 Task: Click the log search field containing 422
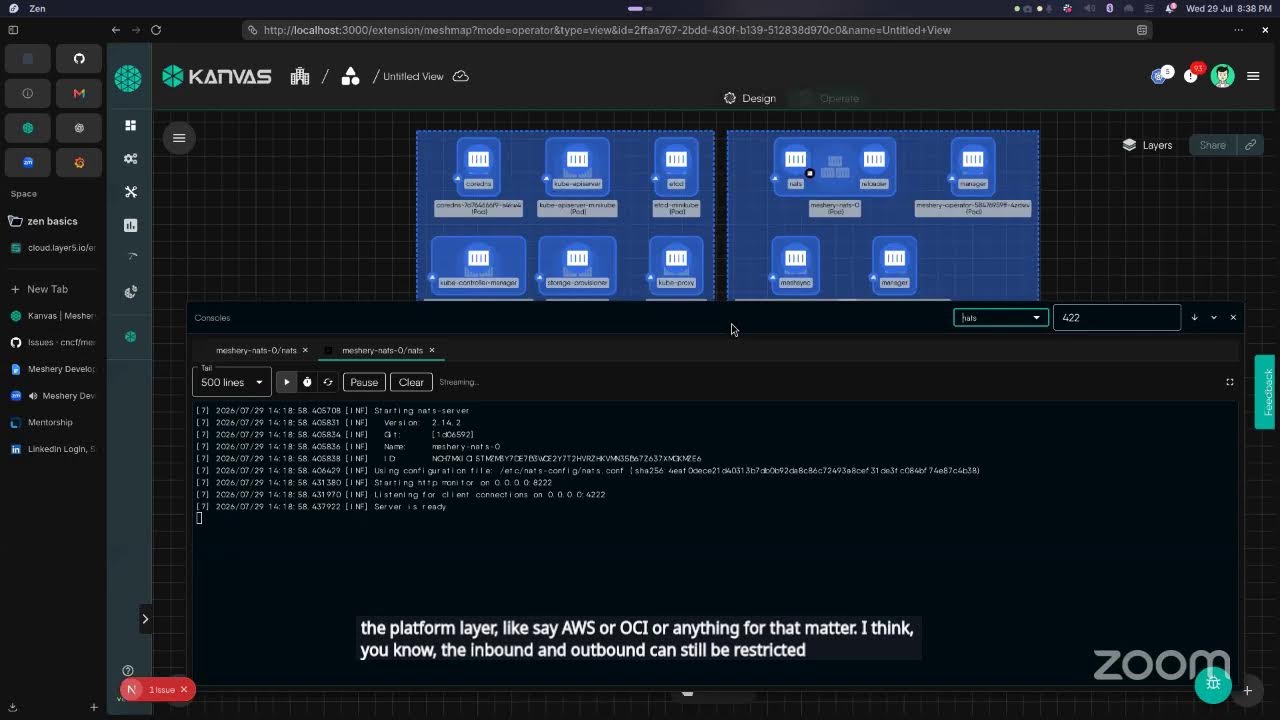tap(1117, 317)
